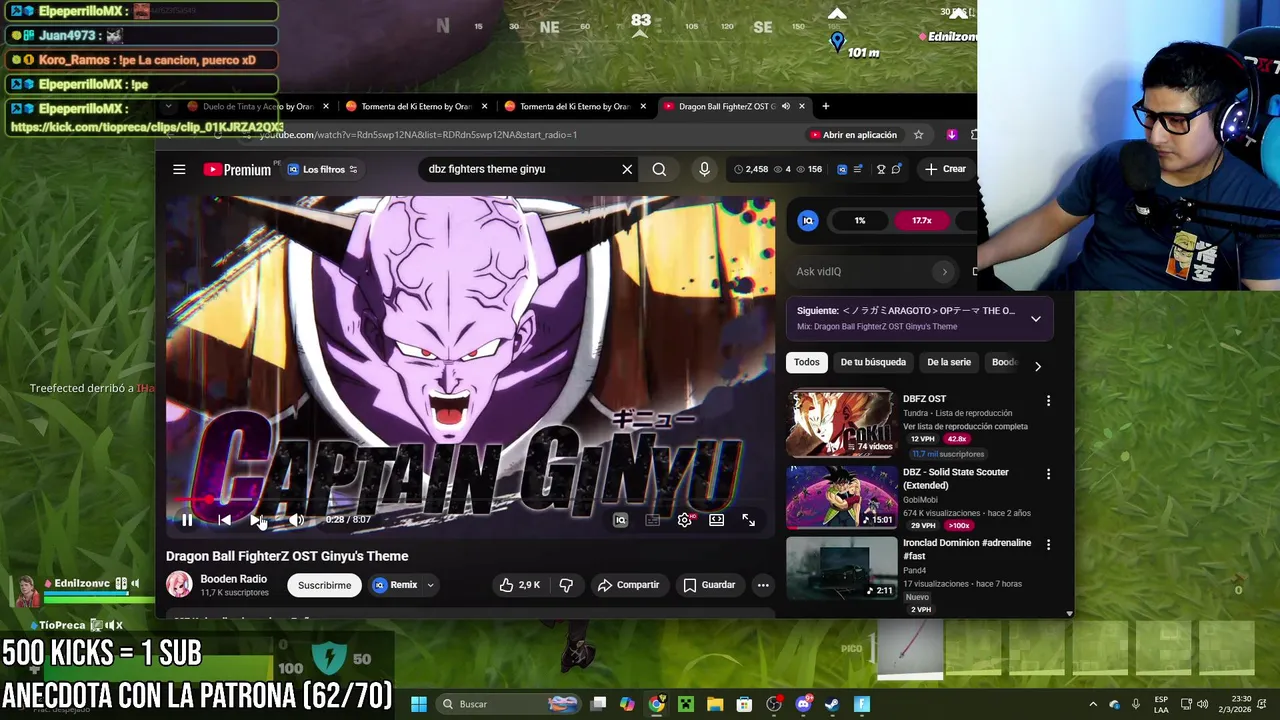Run search with the magnifier button

point(659,169)
